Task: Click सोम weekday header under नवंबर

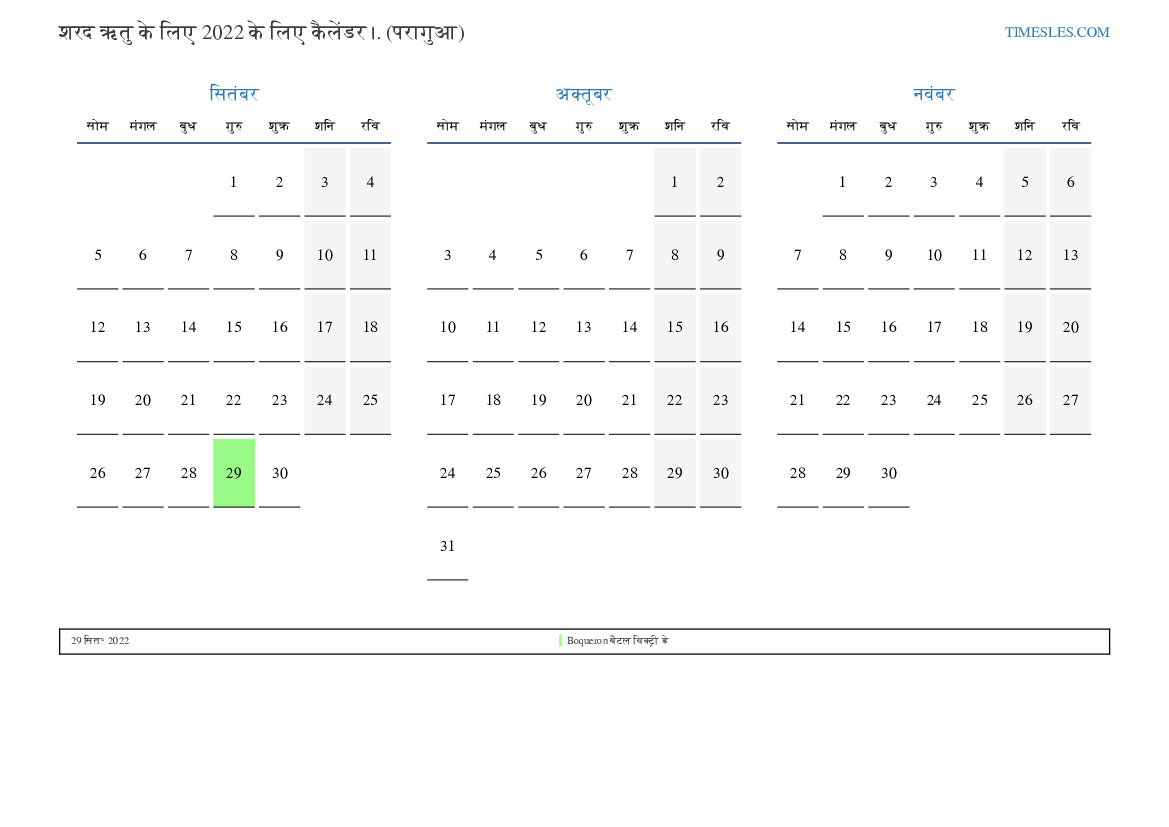Action: click(x=798, y=126)
